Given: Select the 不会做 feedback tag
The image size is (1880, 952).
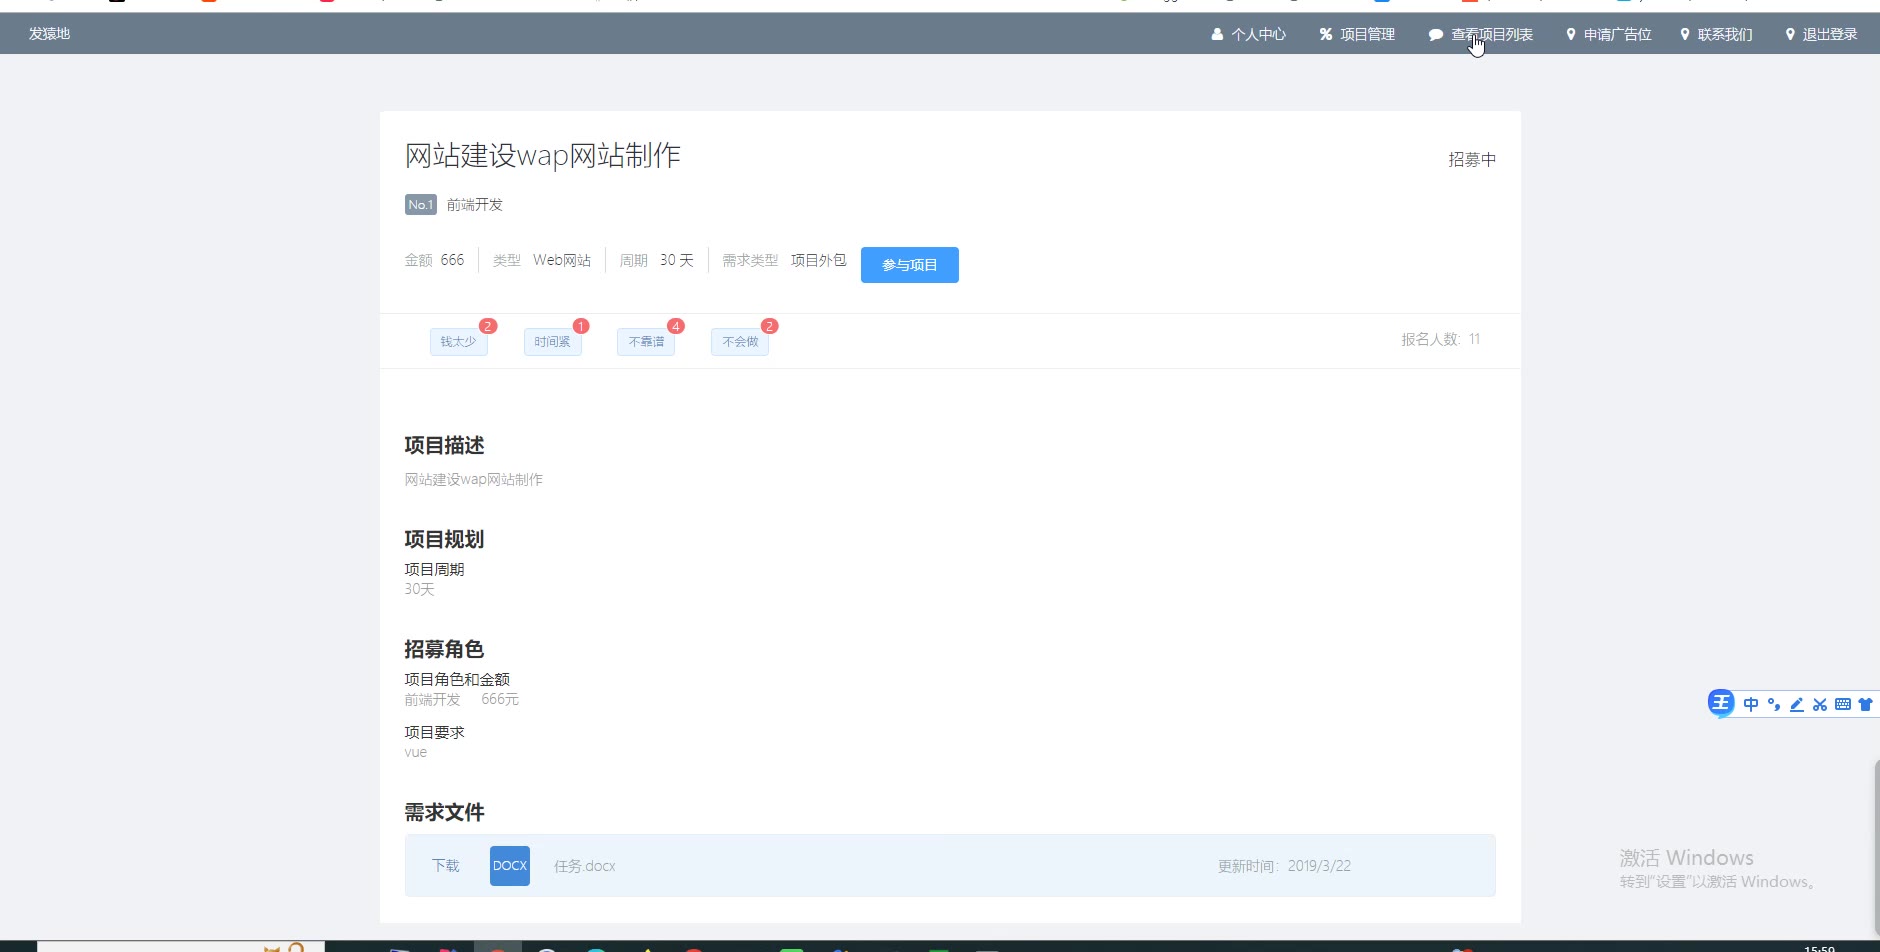Looking at the screenshot, I should [x=740, y=342].
